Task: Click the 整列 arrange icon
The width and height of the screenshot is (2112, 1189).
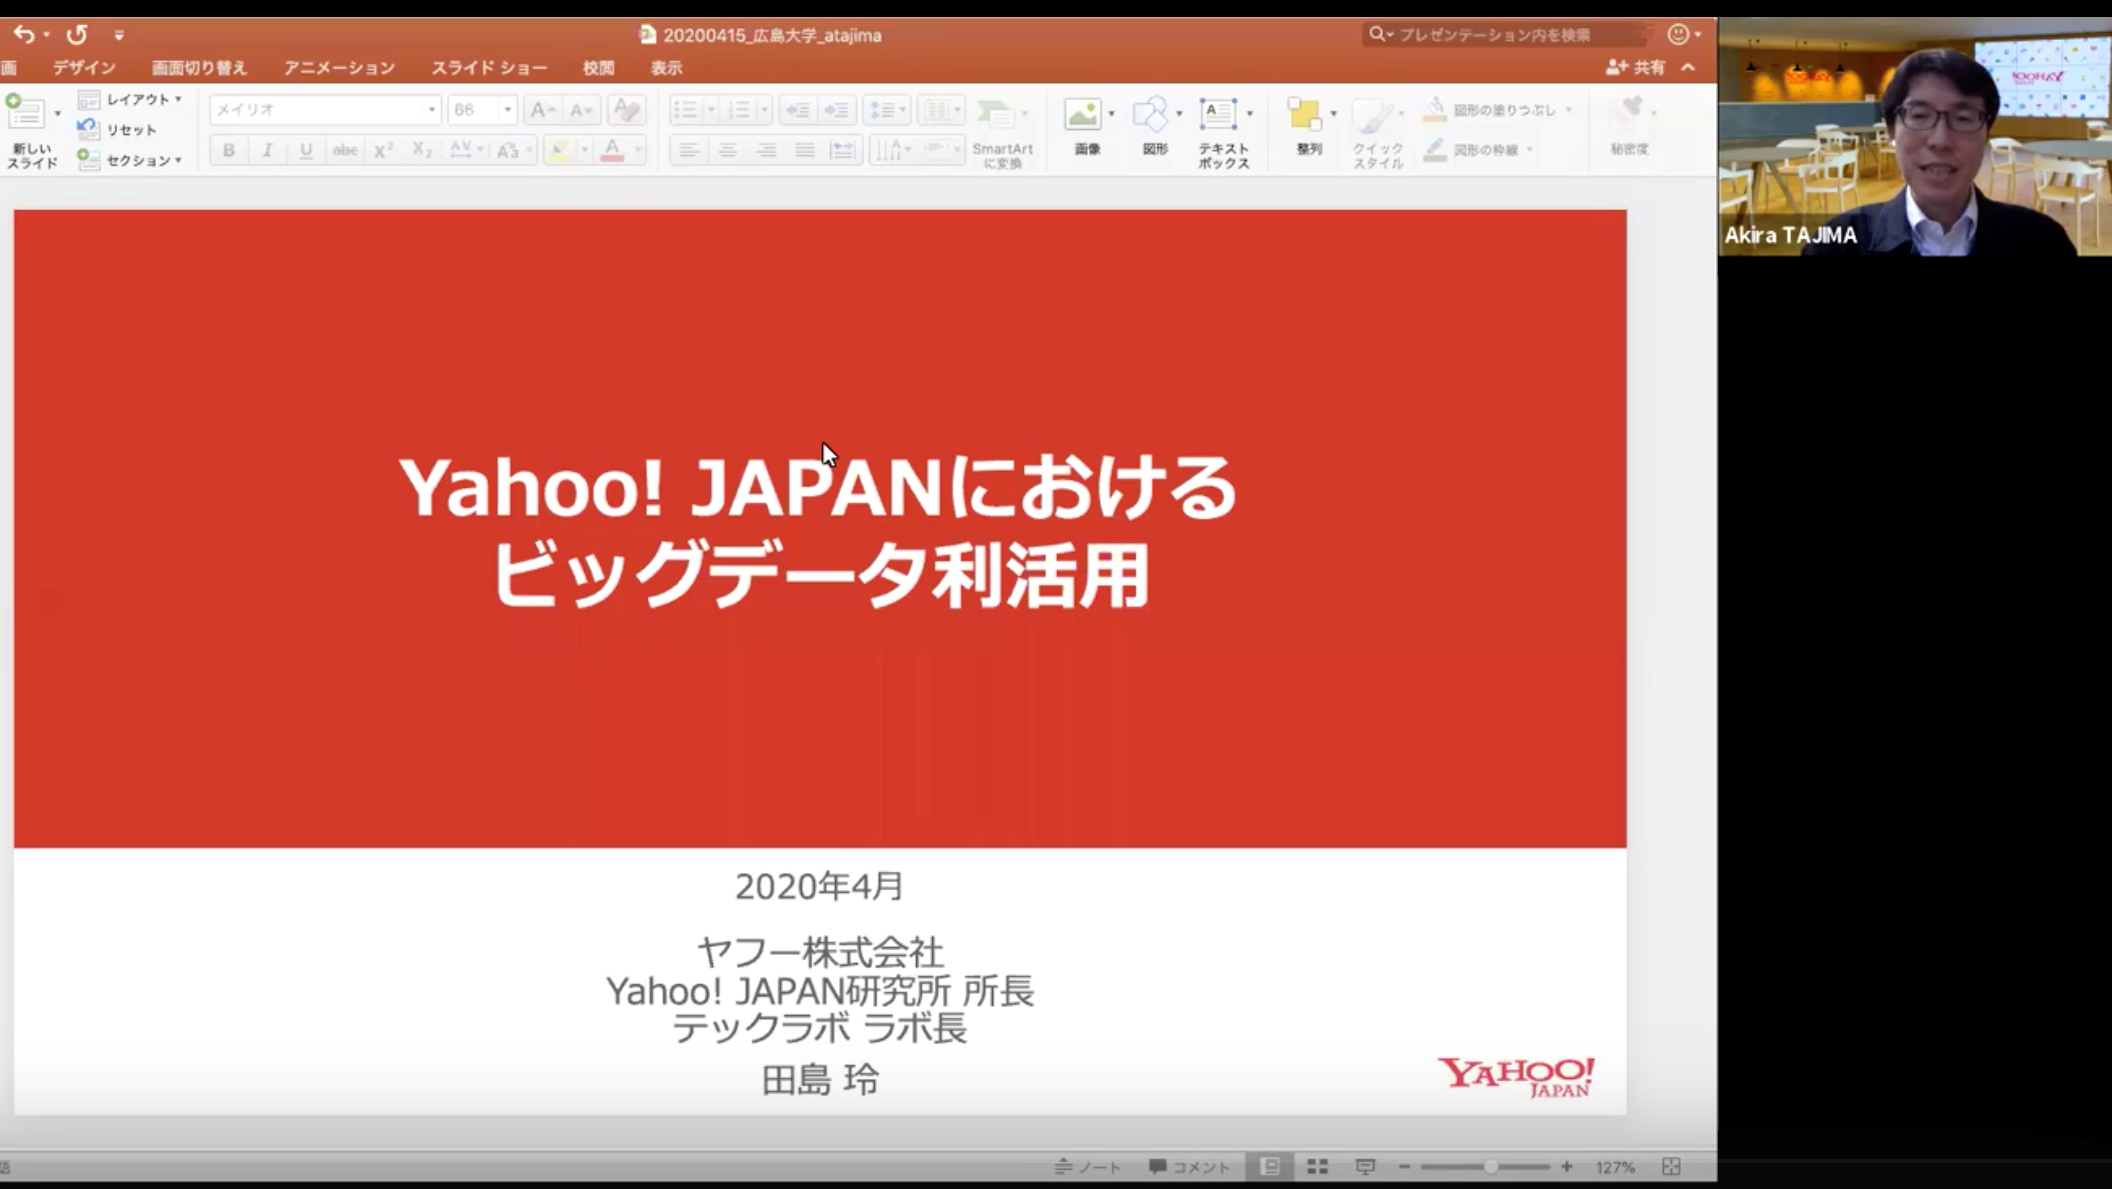Action: click(x=1305, y=115)
